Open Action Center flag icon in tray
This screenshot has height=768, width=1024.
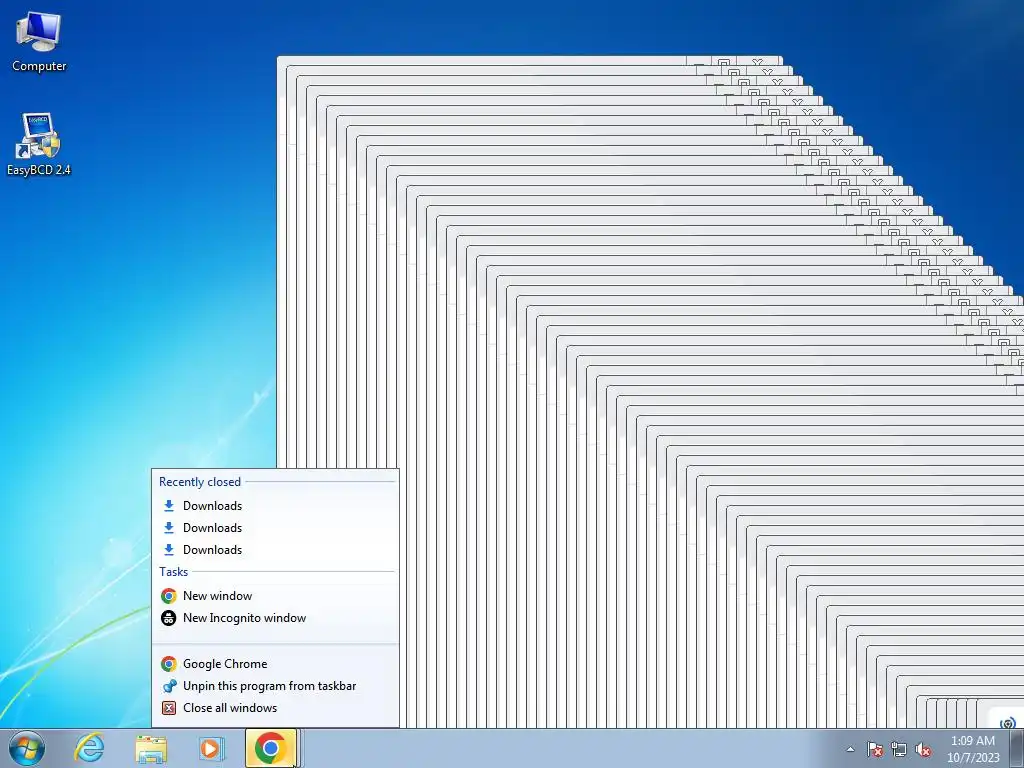(874, 749)
